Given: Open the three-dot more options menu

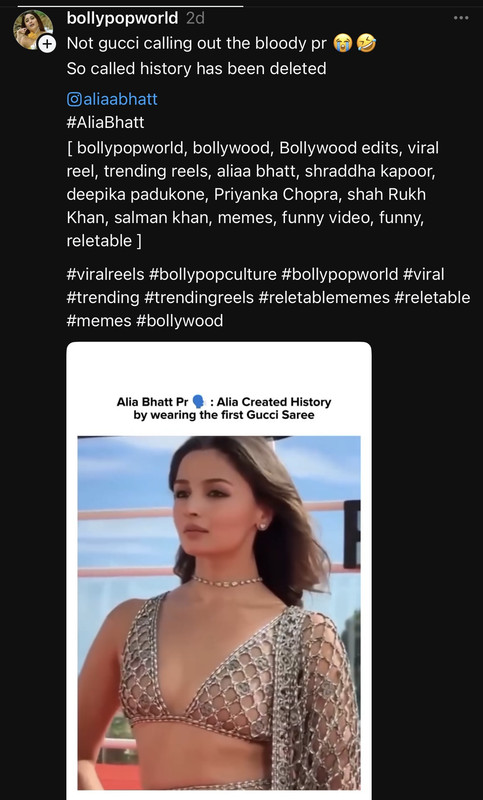Looking at the screenshot, I should [x=461, y=18].
